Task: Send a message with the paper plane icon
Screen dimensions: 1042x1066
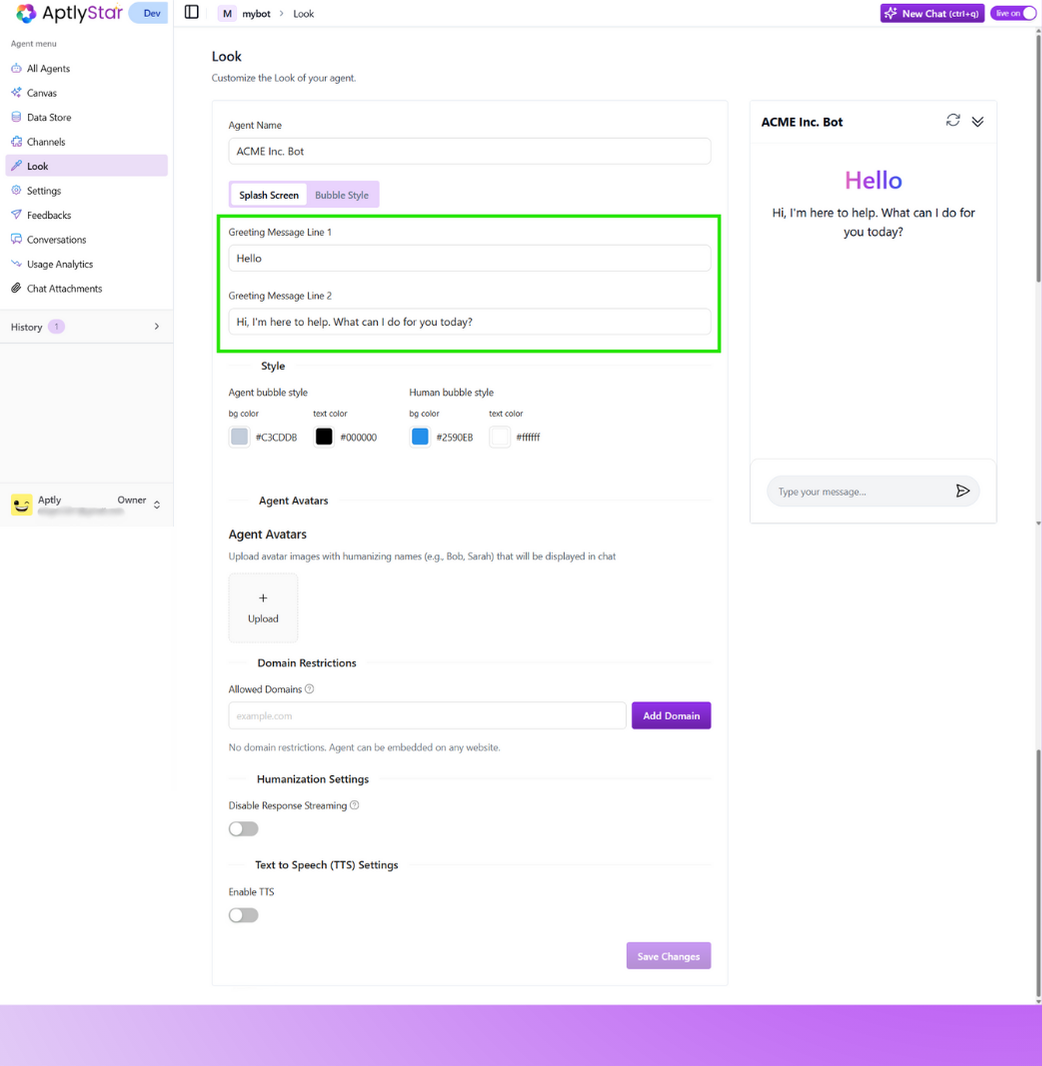Action: (962, 491)
